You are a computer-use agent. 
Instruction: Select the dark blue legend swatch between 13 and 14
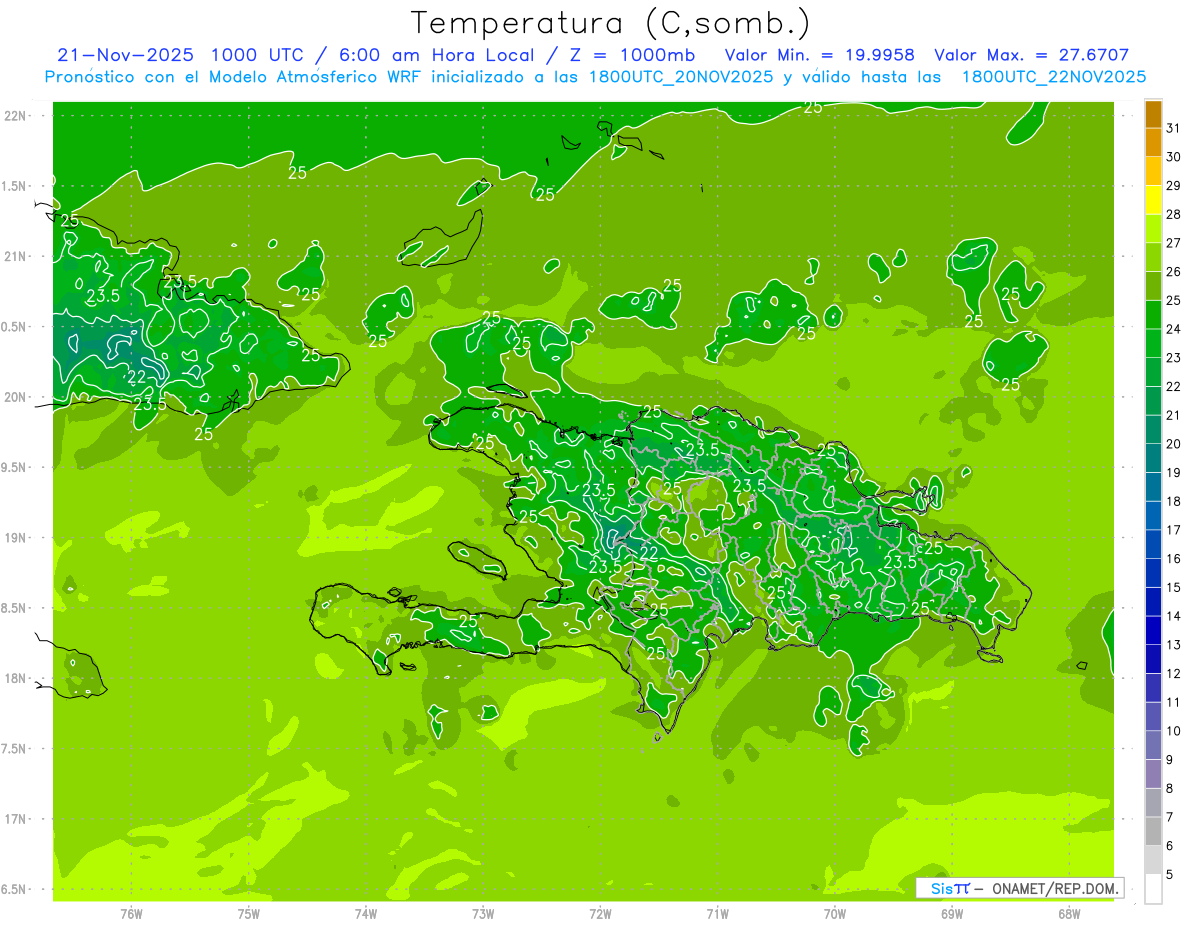(x=1153, y=630)
